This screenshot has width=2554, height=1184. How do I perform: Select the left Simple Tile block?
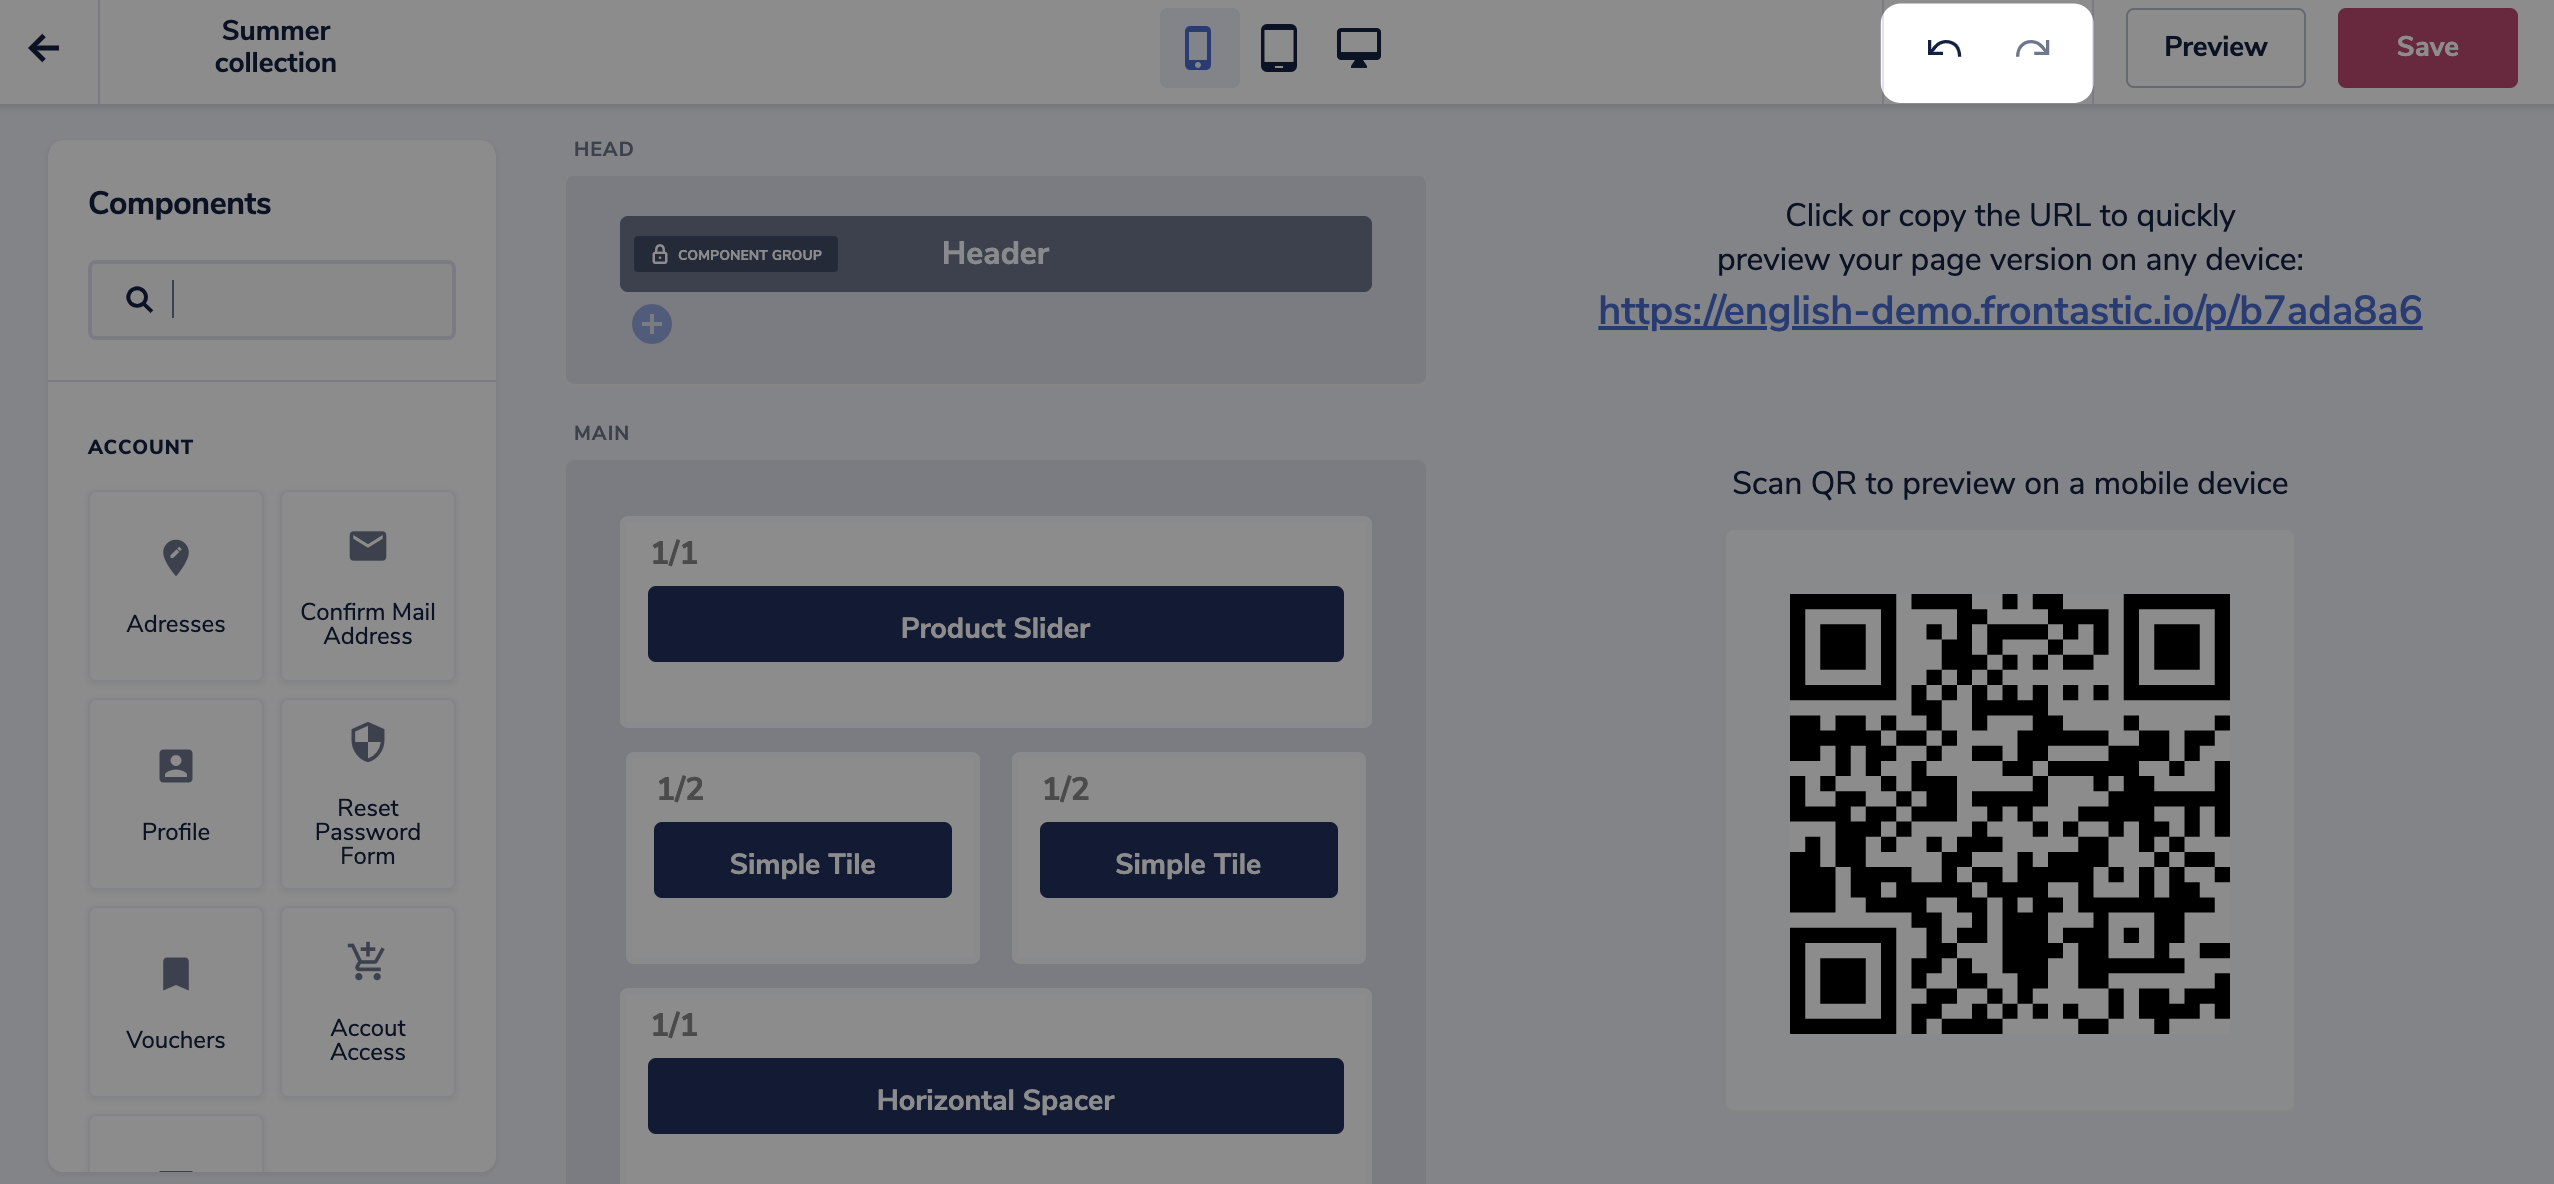(802, 860)
